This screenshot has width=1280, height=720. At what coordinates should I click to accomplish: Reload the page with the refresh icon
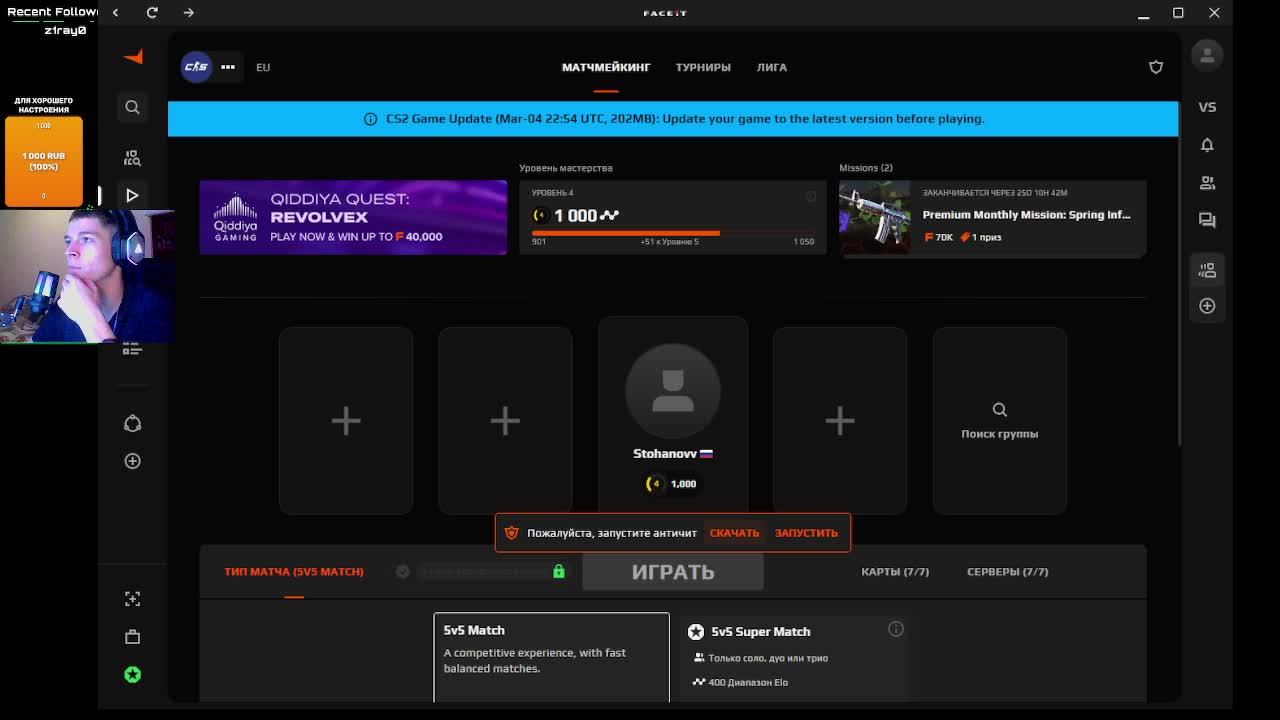click(x=152, y=12)
